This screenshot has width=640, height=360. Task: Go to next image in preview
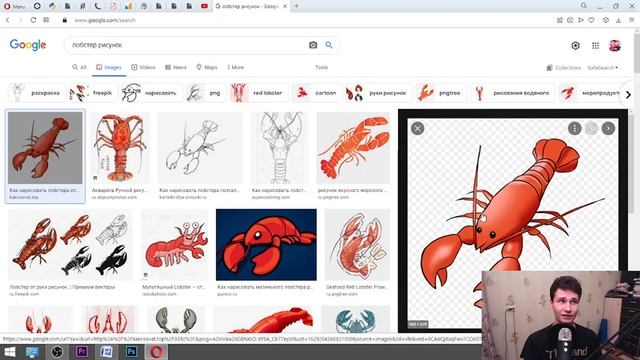(608, 129)
